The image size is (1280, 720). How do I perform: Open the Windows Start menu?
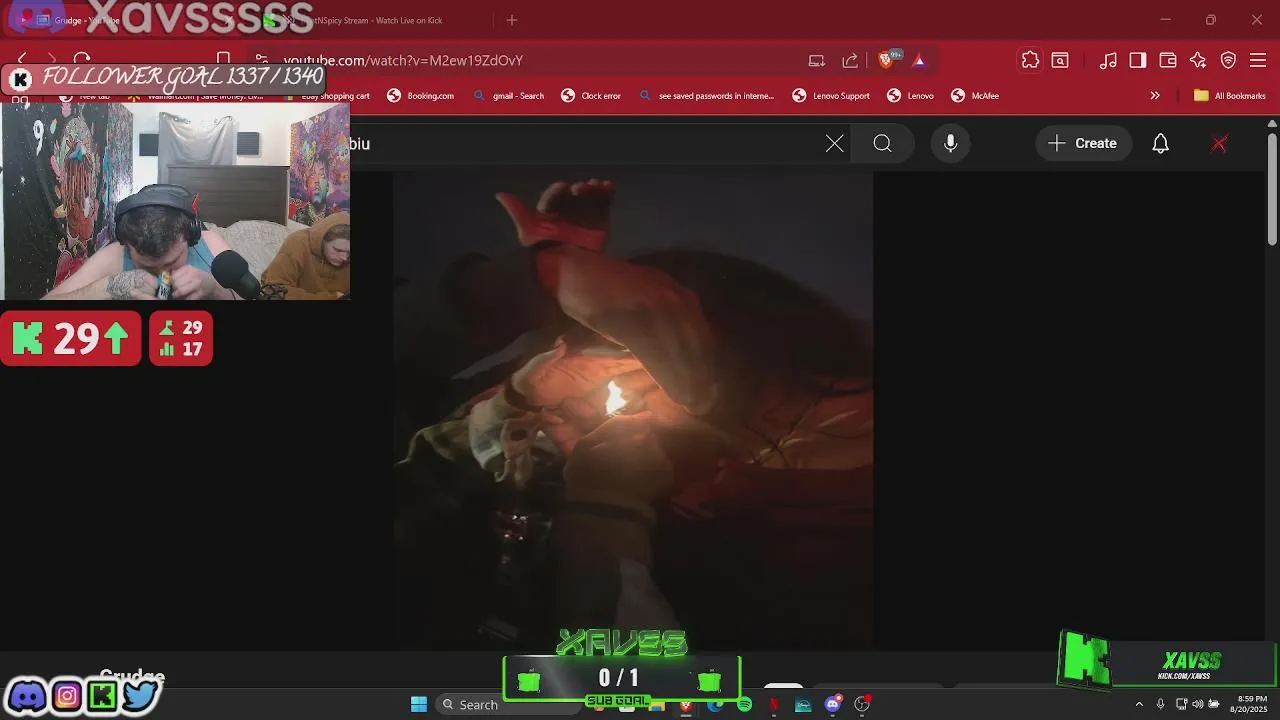pyautogui.click(x=419, y=704)
